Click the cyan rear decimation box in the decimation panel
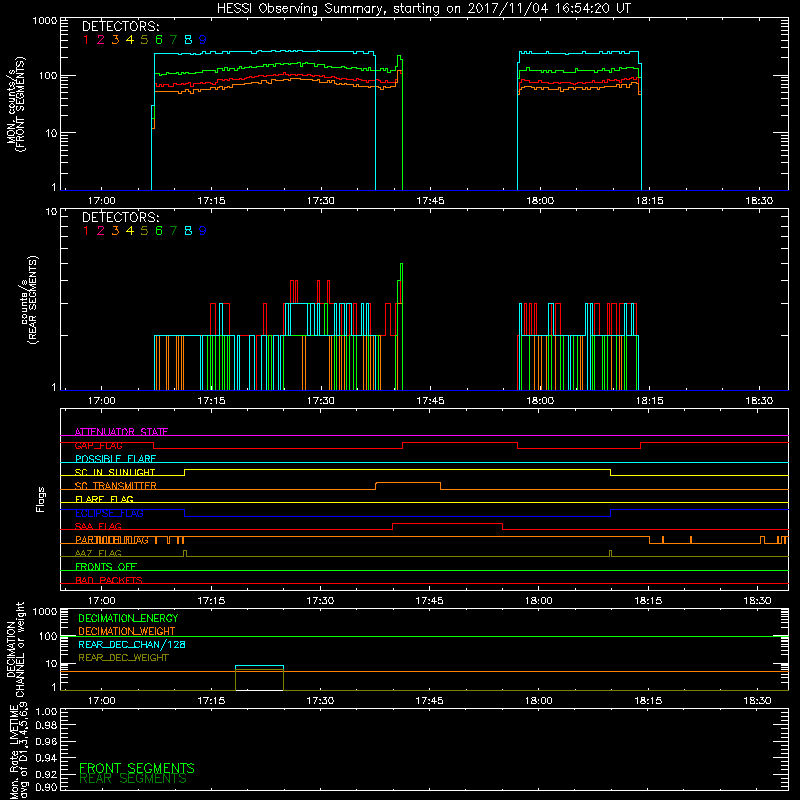This screenshot has width=800, height=800. point(259,678)
